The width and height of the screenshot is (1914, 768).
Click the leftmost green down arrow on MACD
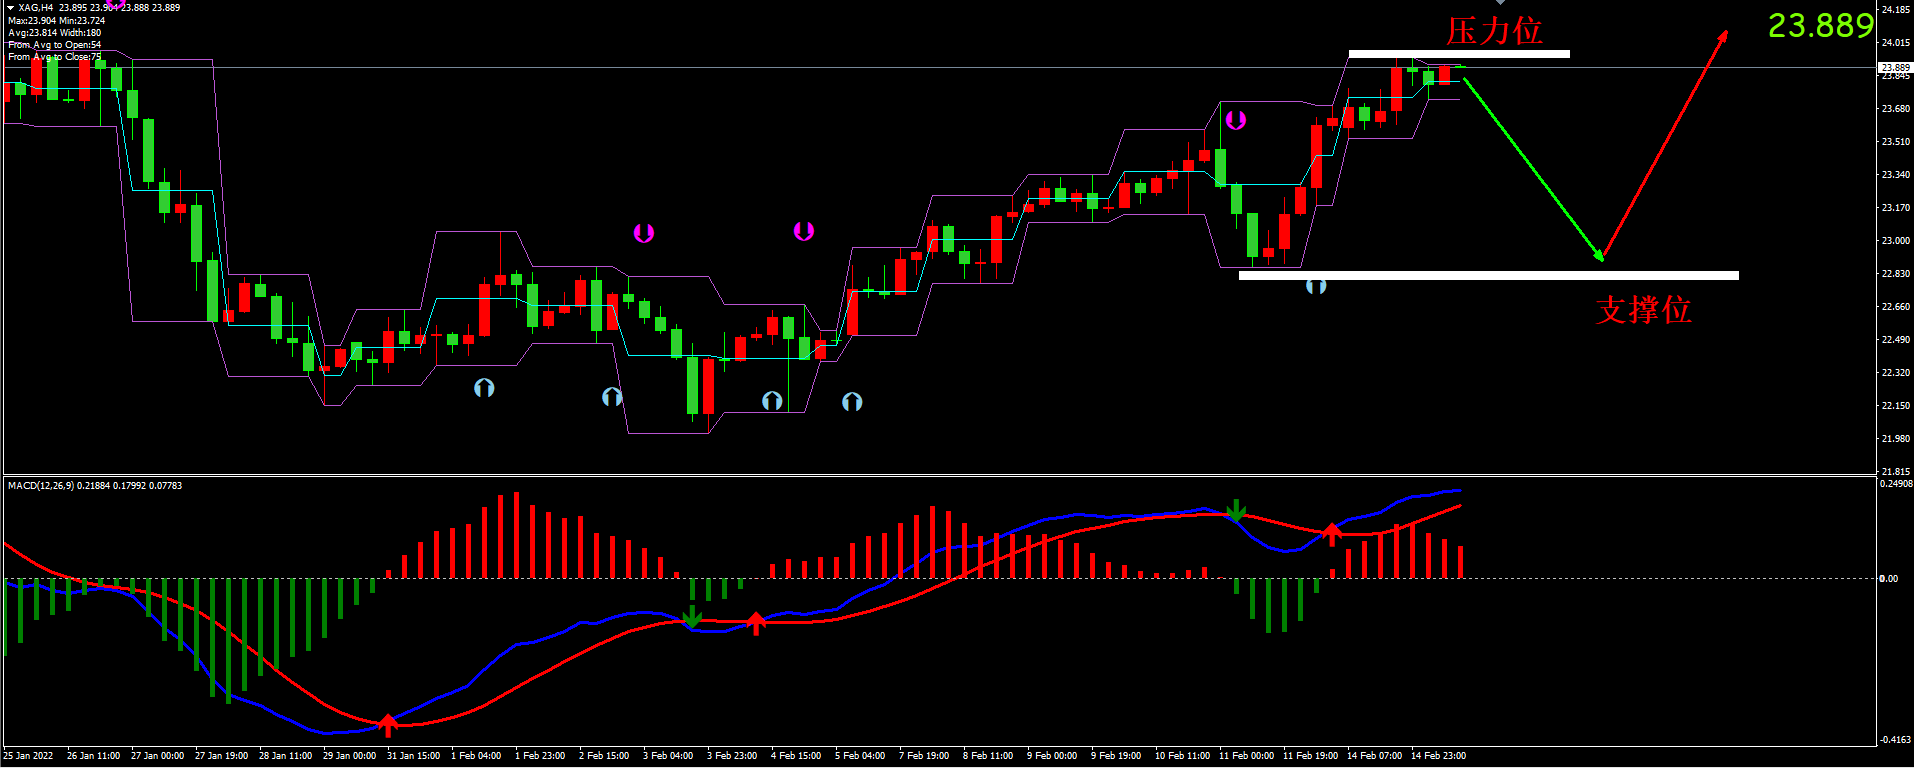coord(692,616)
